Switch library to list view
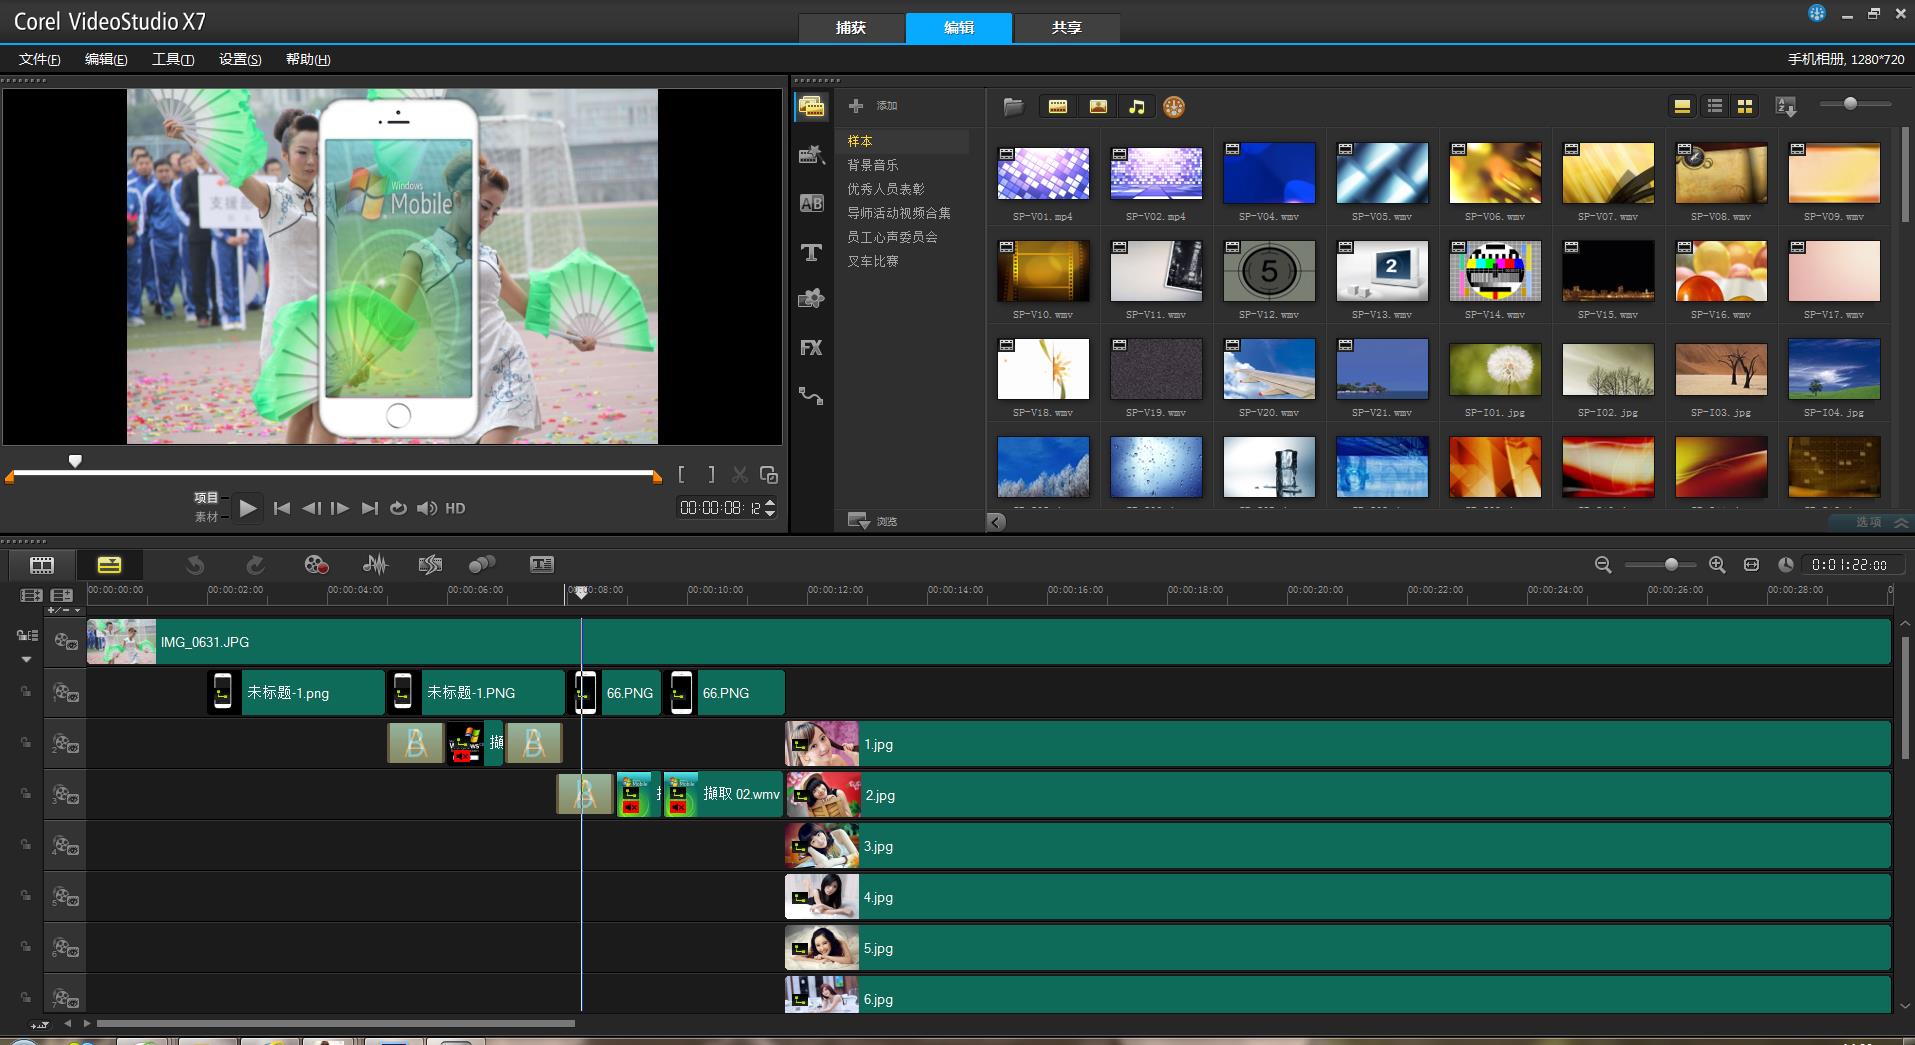1915x1045 pixels. tap(1715, 106)
